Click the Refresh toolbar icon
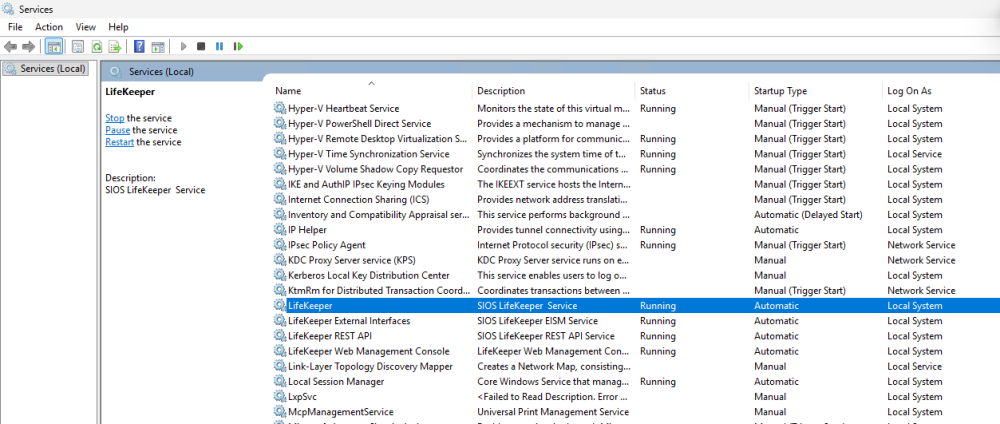This screenshot has height=424, width=1000. pos(96,47)
